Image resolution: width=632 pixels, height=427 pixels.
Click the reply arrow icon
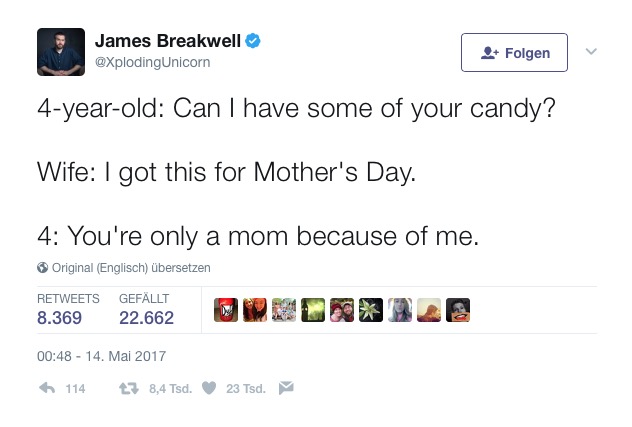(45, 389)
